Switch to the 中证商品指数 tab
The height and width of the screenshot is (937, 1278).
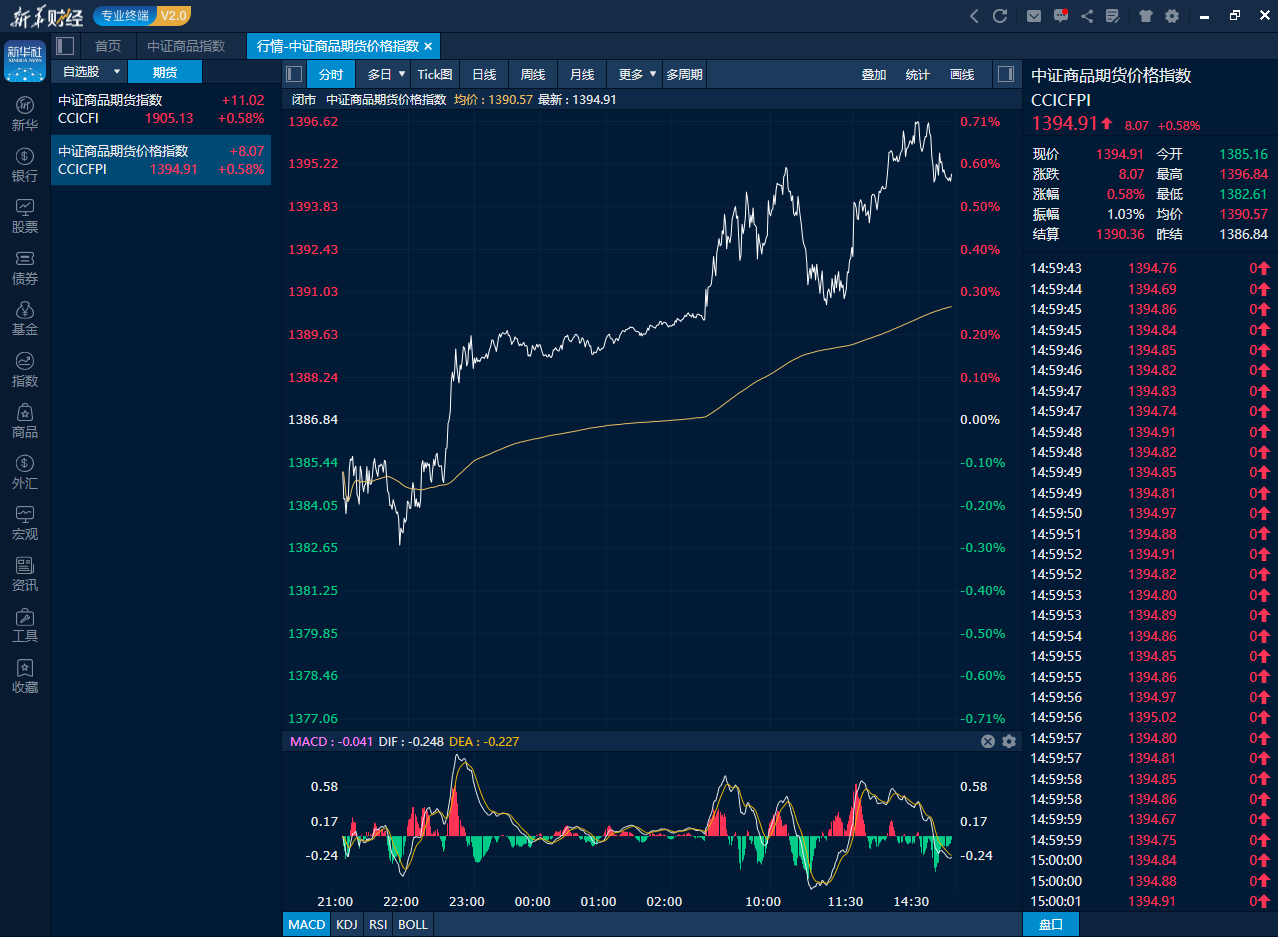186,46
